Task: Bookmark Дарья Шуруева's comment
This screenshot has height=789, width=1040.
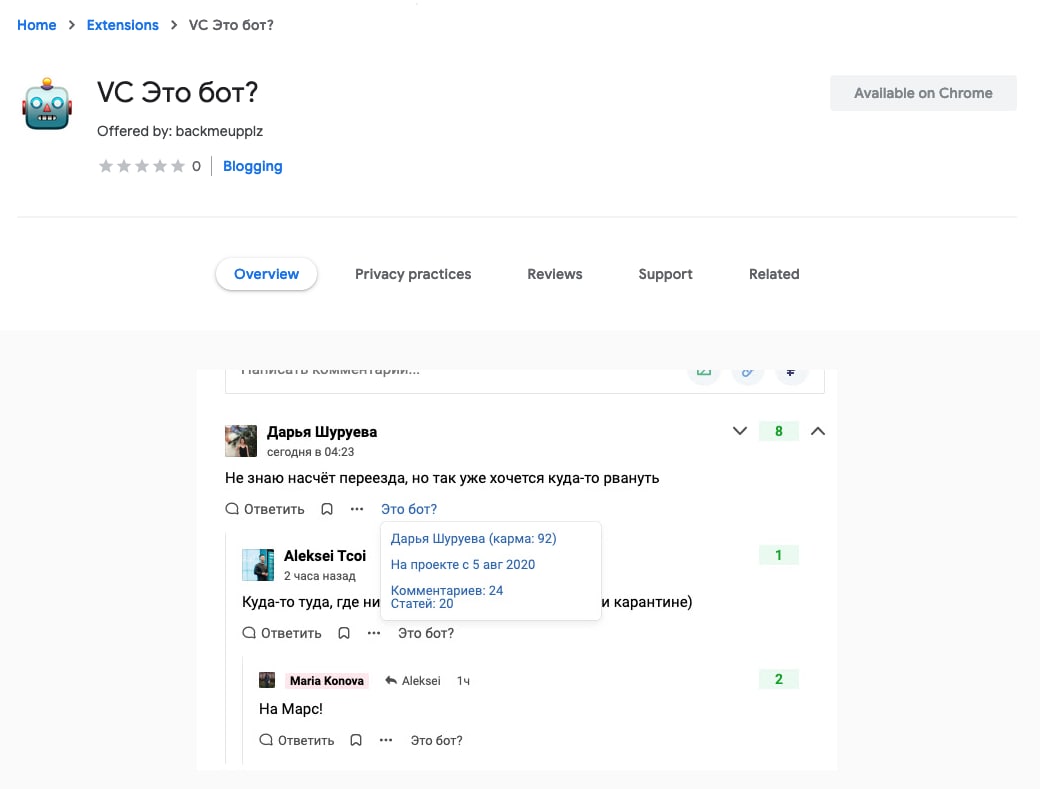Action: tap(327, 509)
